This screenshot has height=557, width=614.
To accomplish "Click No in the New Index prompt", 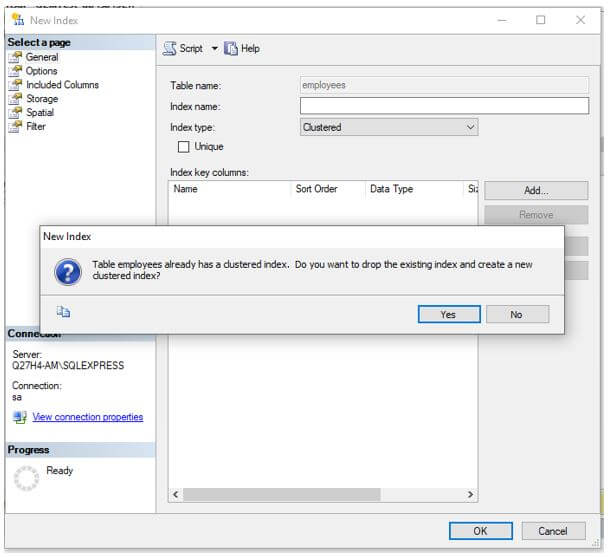I will (517, 314).
